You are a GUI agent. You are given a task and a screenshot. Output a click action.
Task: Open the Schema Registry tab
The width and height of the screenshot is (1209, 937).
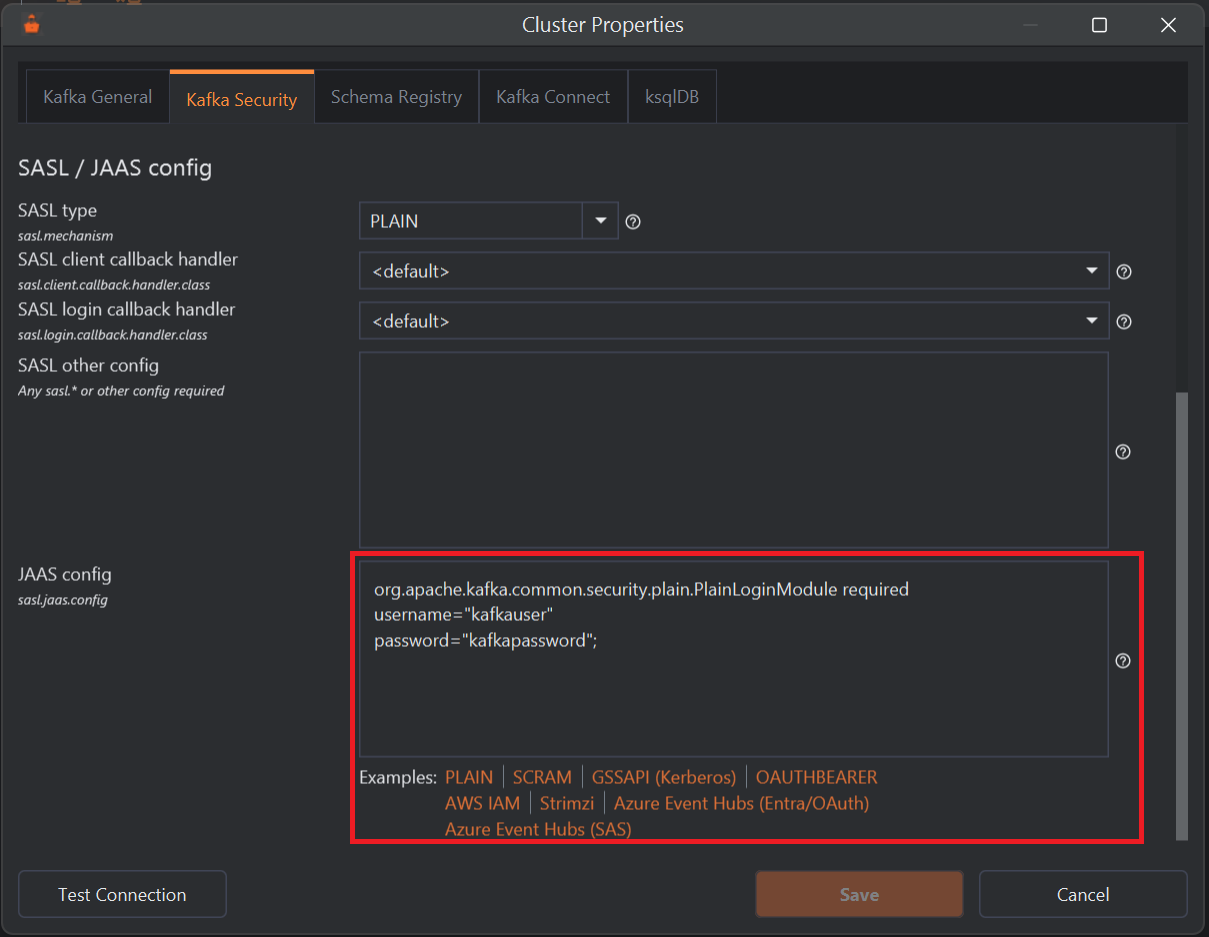(x=396, y=97)
